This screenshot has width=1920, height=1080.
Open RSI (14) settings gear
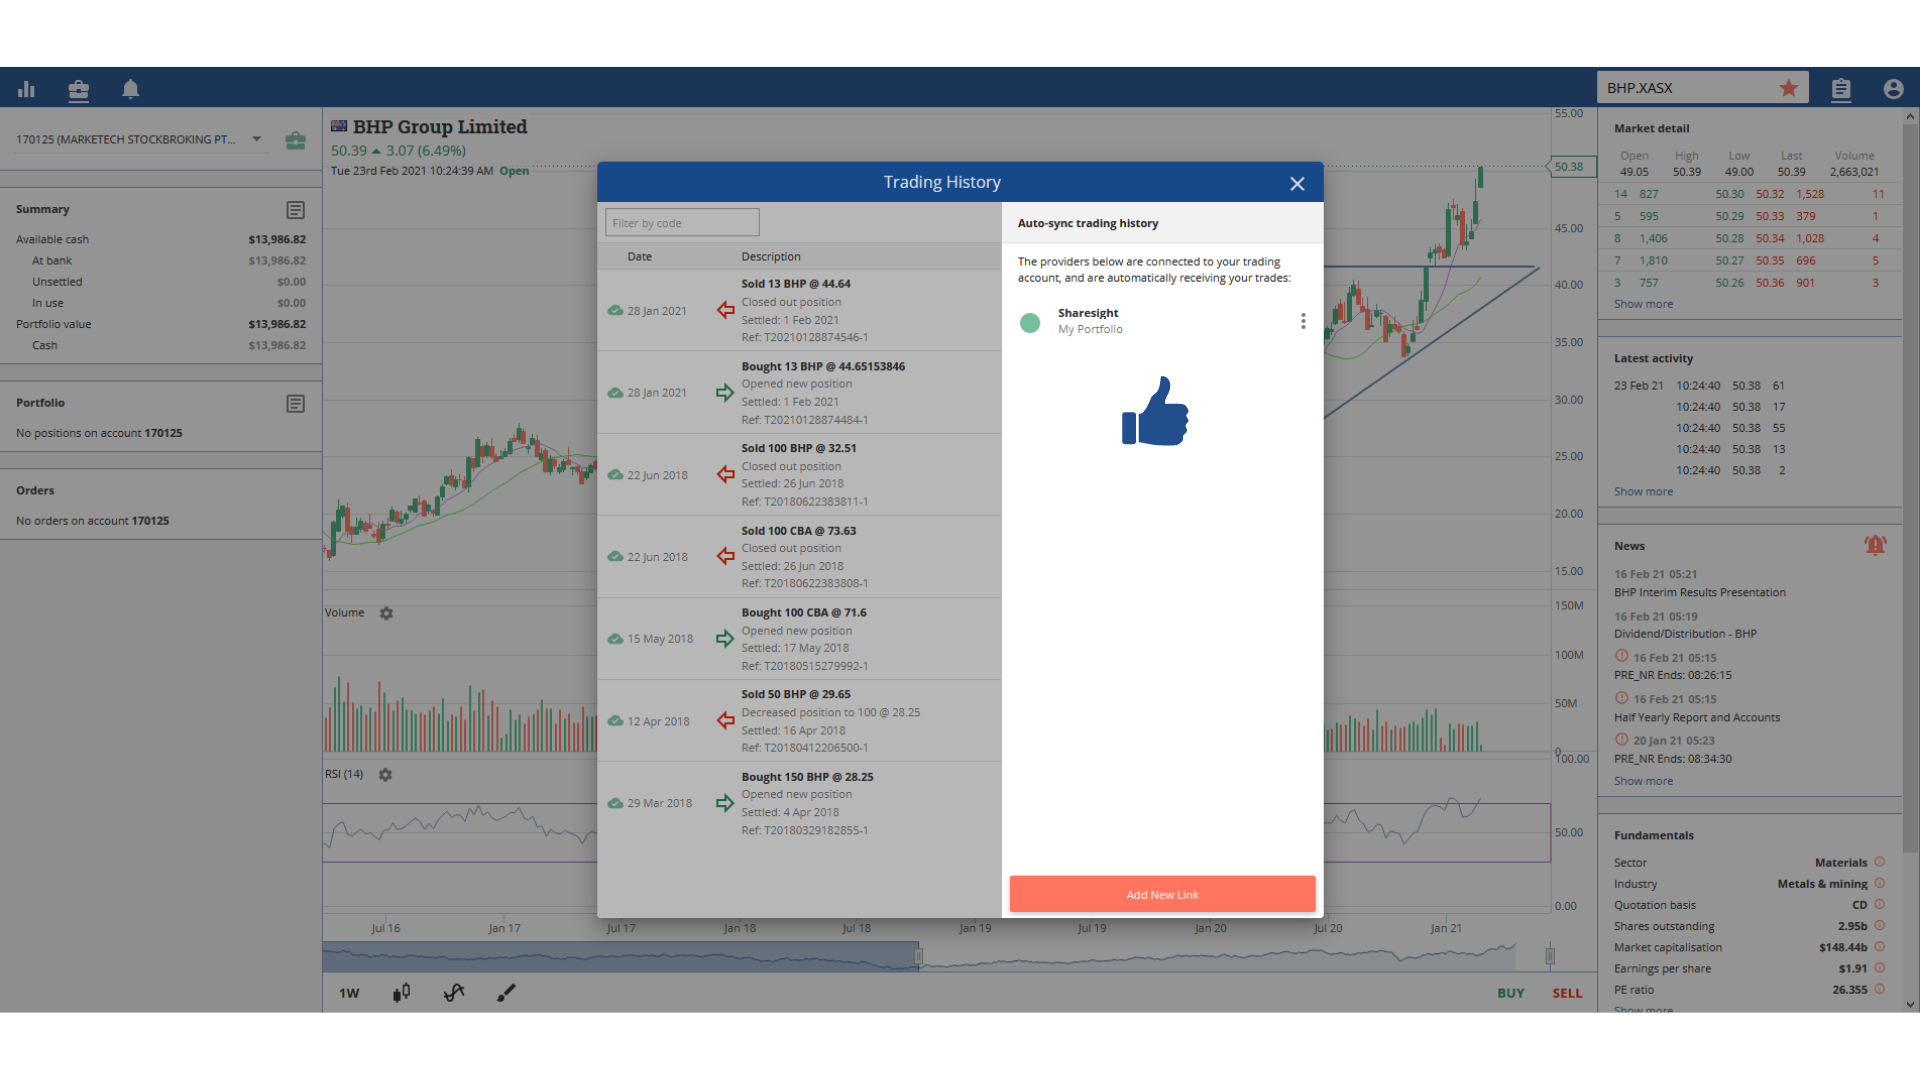tap(385, 775)
